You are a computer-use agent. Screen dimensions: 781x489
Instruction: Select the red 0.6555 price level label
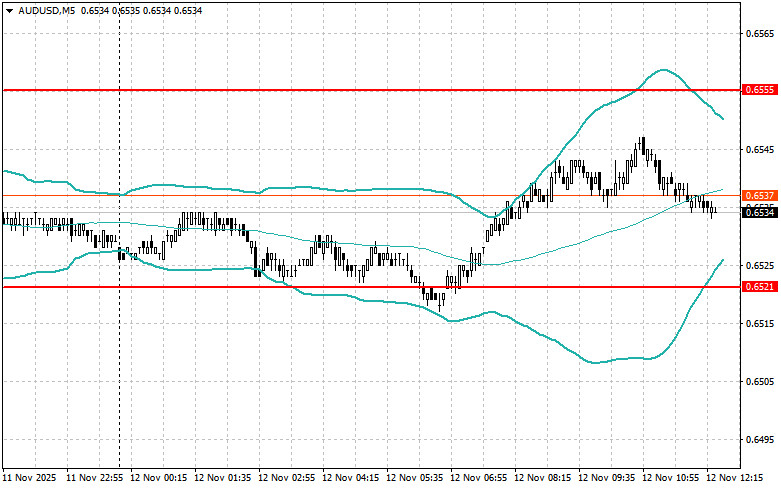tap(760, 90)
